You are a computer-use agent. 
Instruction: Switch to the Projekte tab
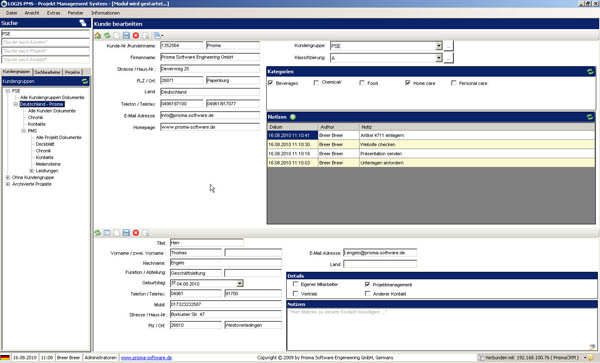point(72,72)
